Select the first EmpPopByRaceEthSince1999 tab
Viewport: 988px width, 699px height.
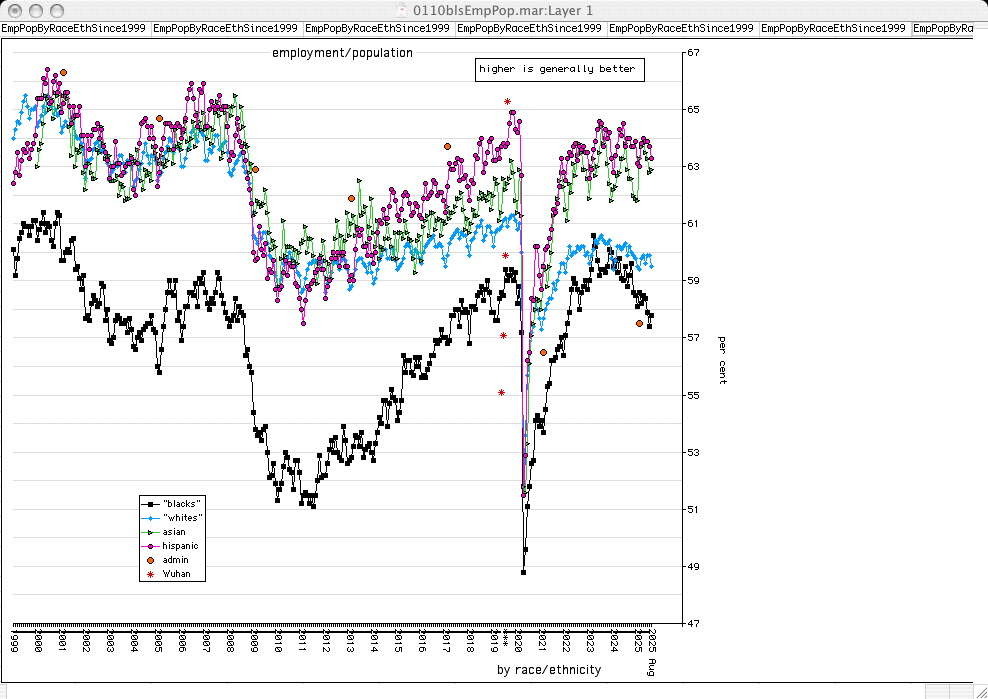(73, 29)
